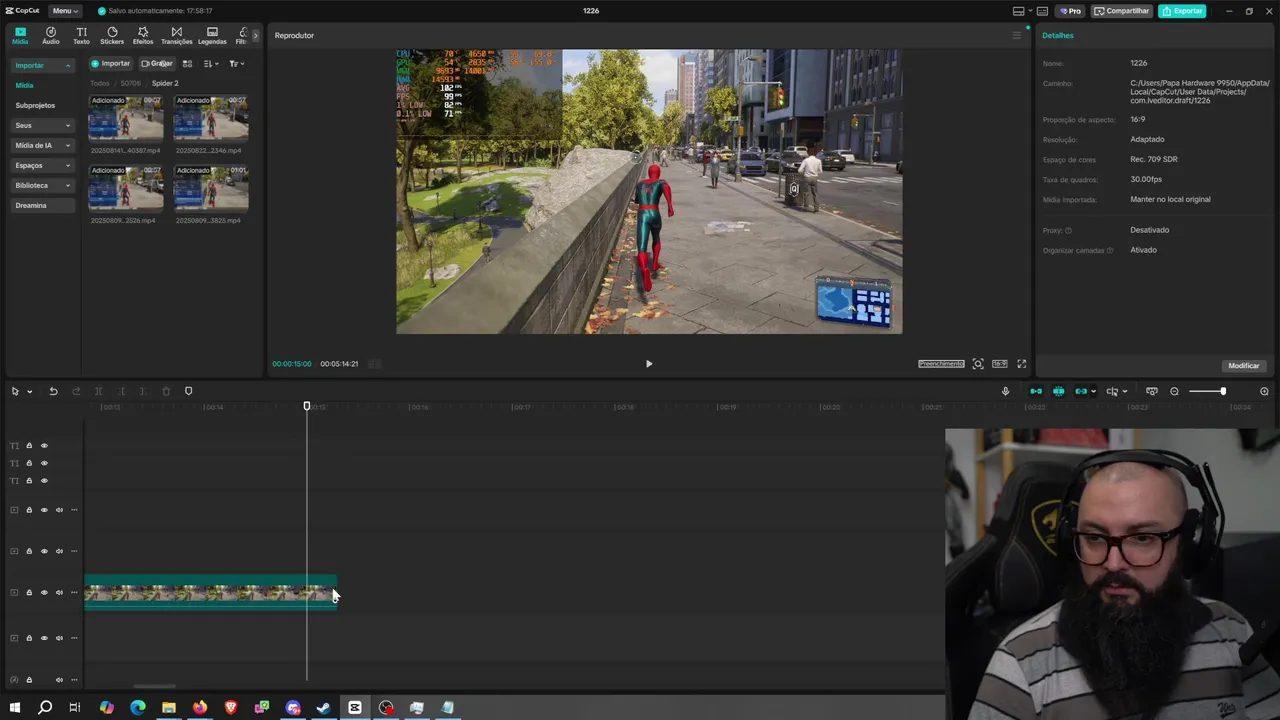Viewport: 1280px width, 720px height.
Task: Expand the Mídia de IA section
Action: [x=42, y=145]
